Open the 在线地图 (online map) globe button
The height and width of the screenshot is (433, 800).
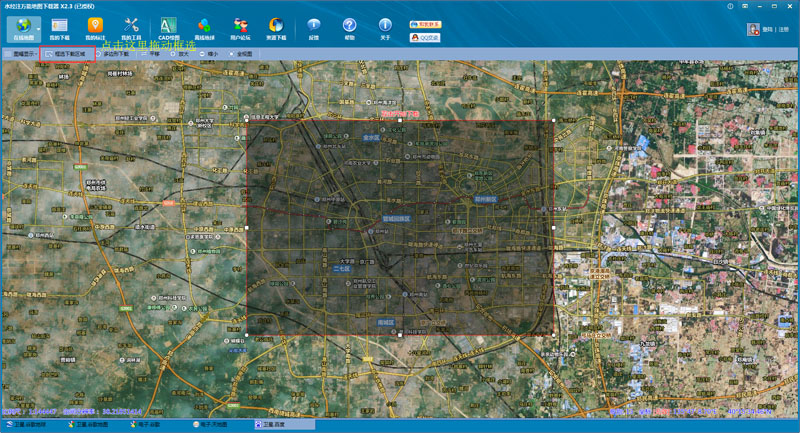point(22,29)
